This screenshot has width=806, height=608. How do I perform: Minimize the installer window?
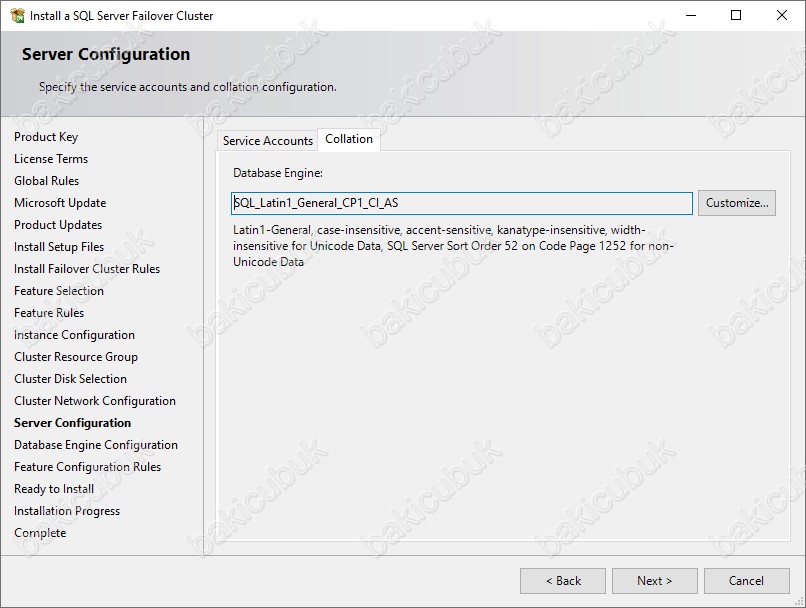(691, 15)
